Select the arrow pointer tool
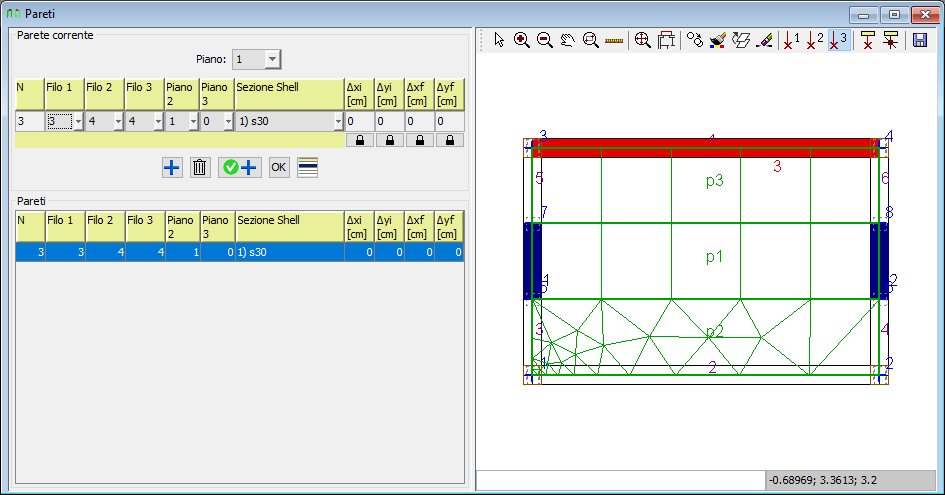This screenshot has height=495, width=945. tap(499, 40)
